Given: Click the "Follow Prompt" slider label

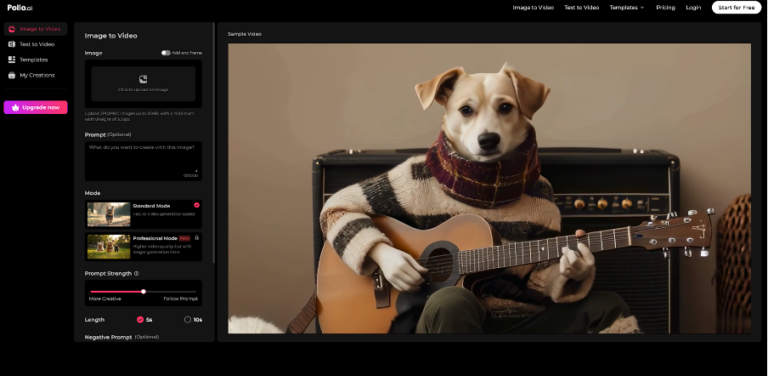Looking at the screenshot, I should pos(181,299).
